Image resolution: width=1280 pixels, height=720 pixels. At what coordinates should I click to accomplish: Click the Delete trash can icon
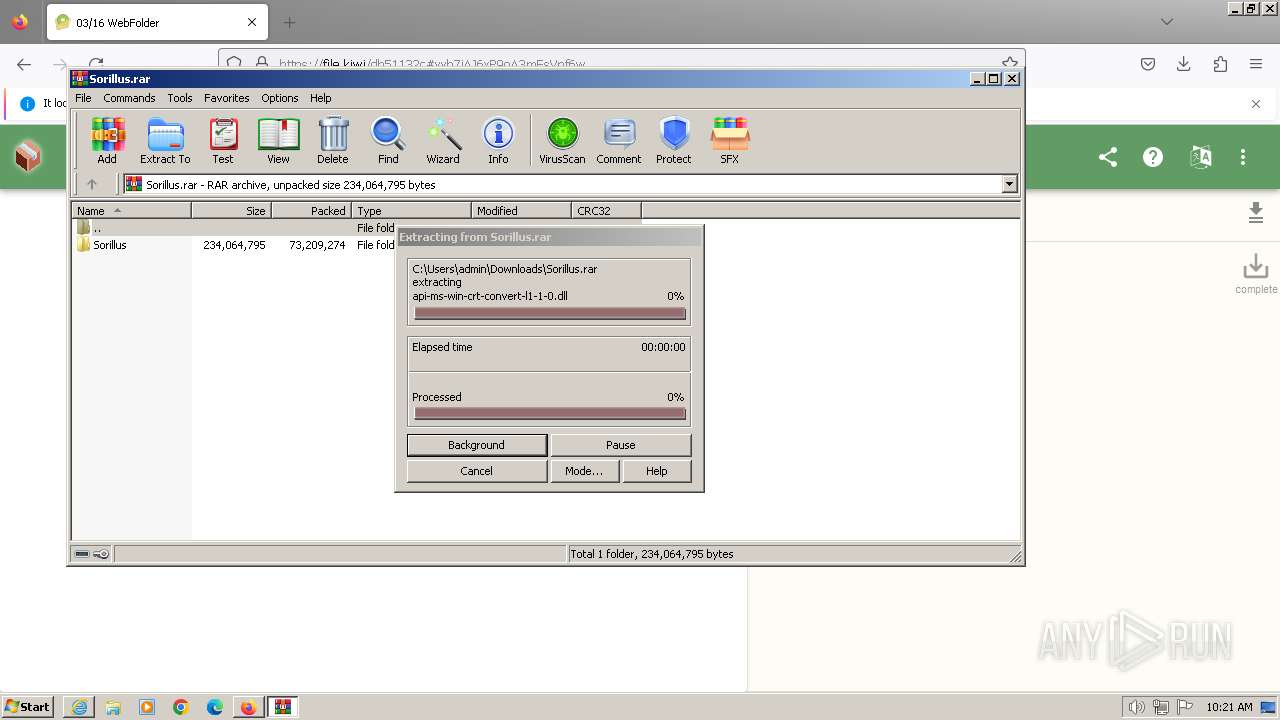click(x=333, y=140)
